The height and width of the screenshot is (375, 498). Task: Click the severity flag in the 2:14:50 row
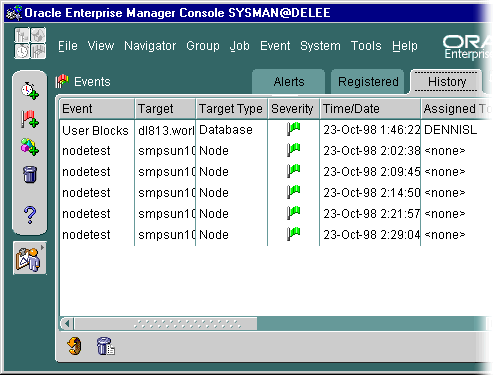(293, 192)
